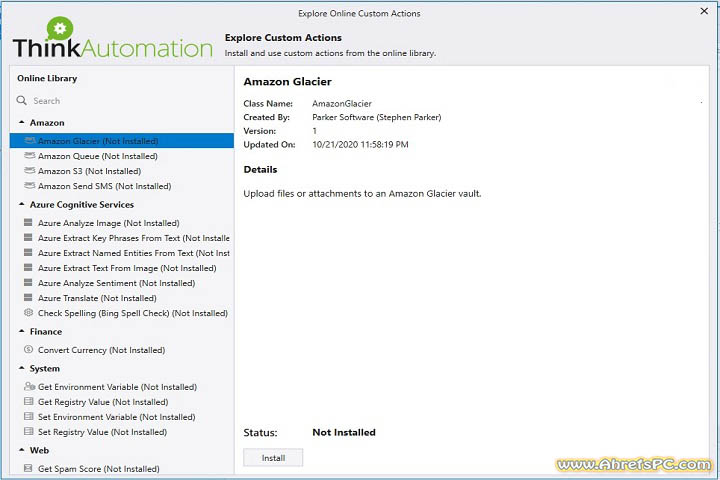720x480 pixels.
Task: Select Azure Analyze Sentiment (Not Installed)
Action: click(x=122, y=282)
